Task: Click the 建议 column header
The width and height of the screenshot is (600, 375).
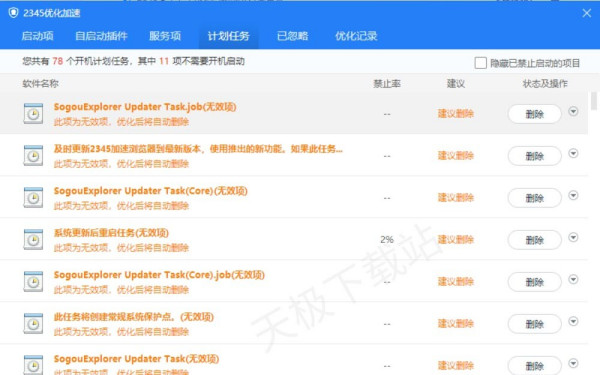Action: [x=456, y=83]
